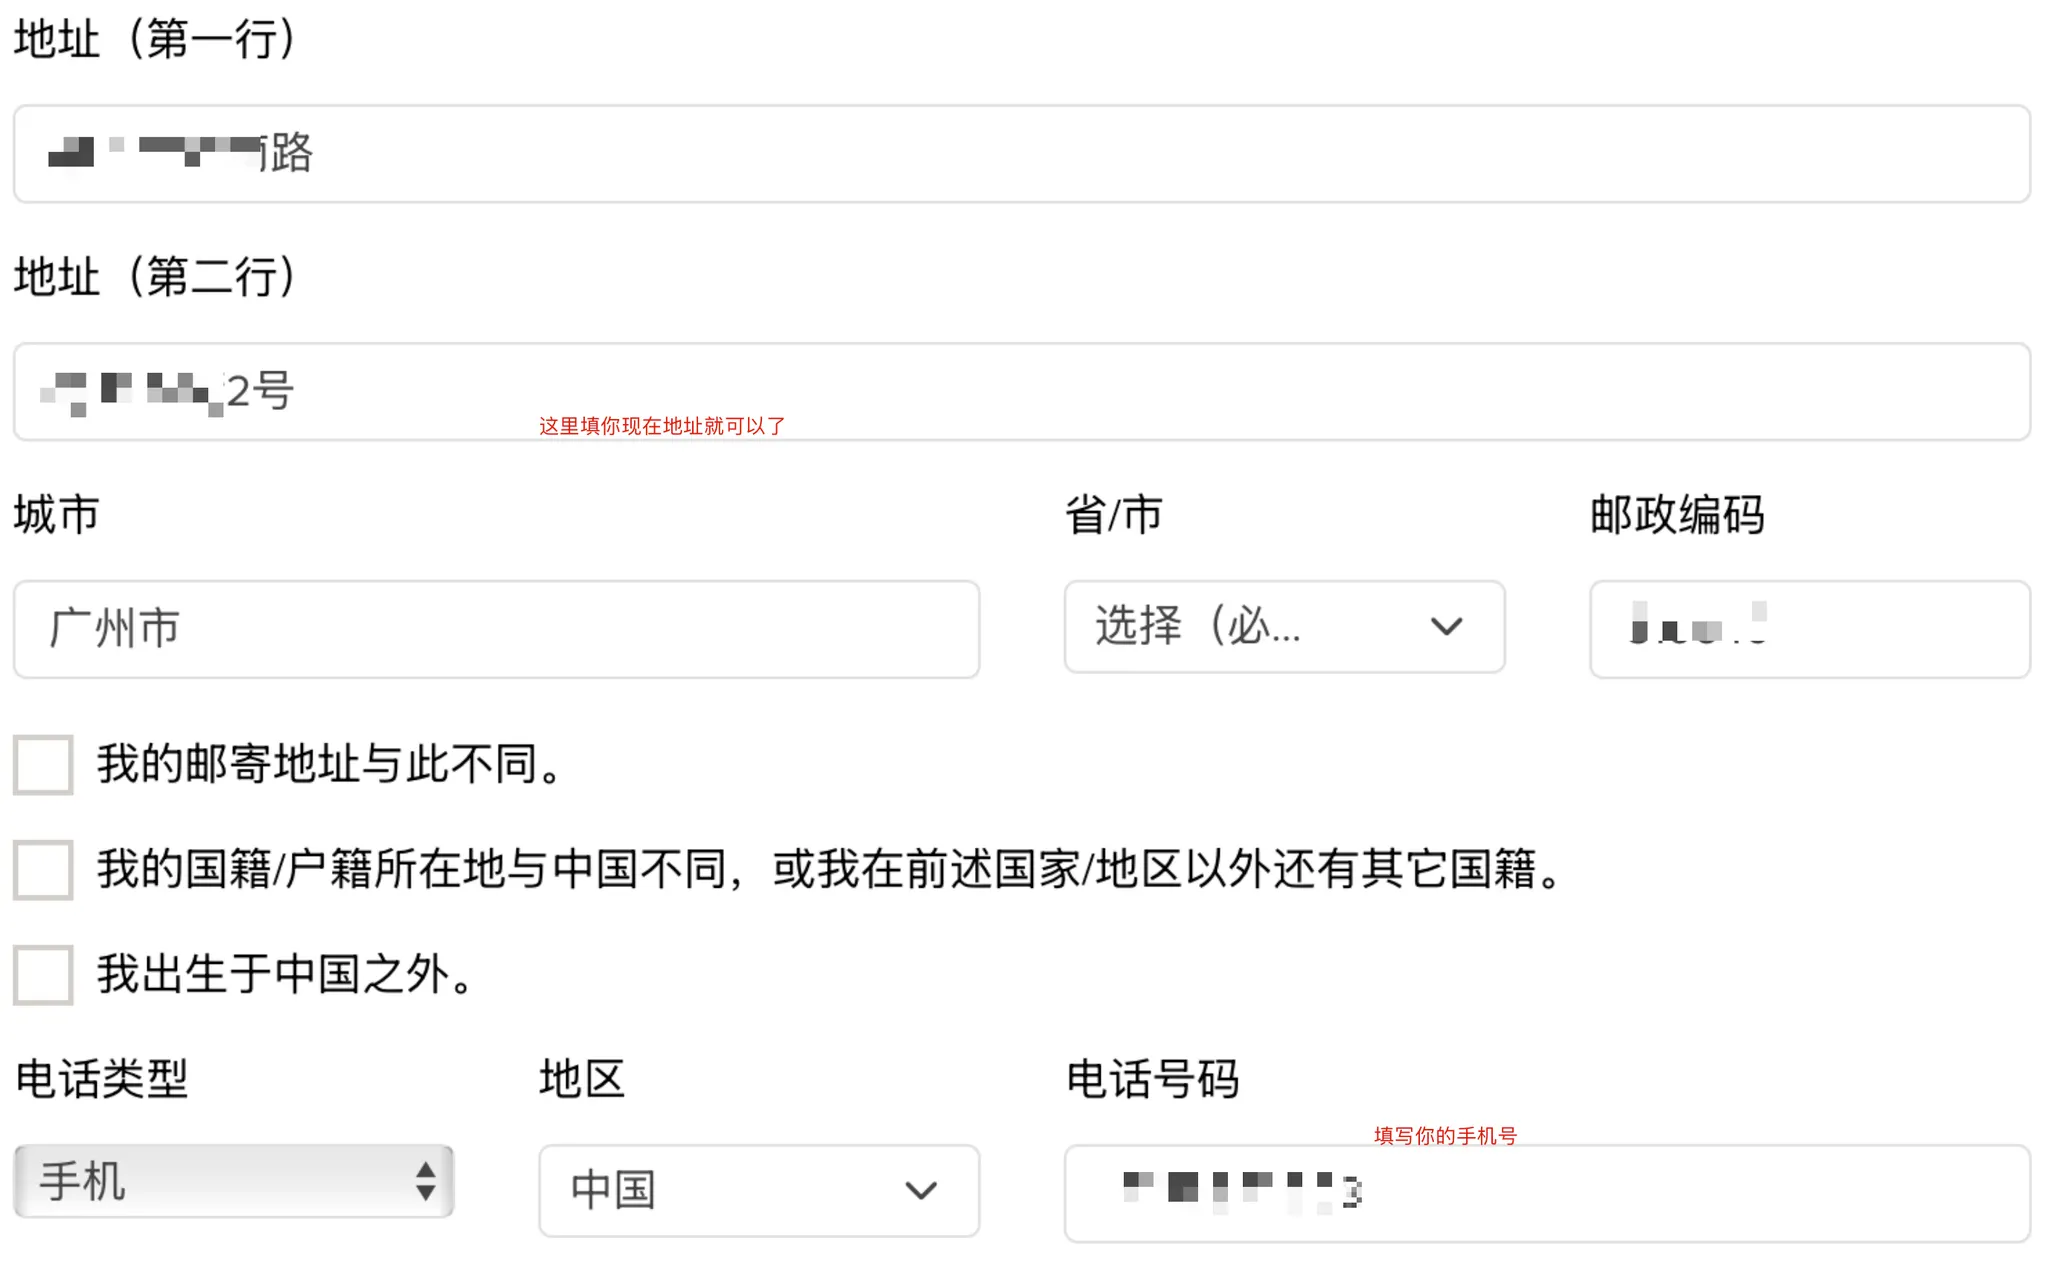Click the chevron icon in 中国 dropdown

[920, 1191]
